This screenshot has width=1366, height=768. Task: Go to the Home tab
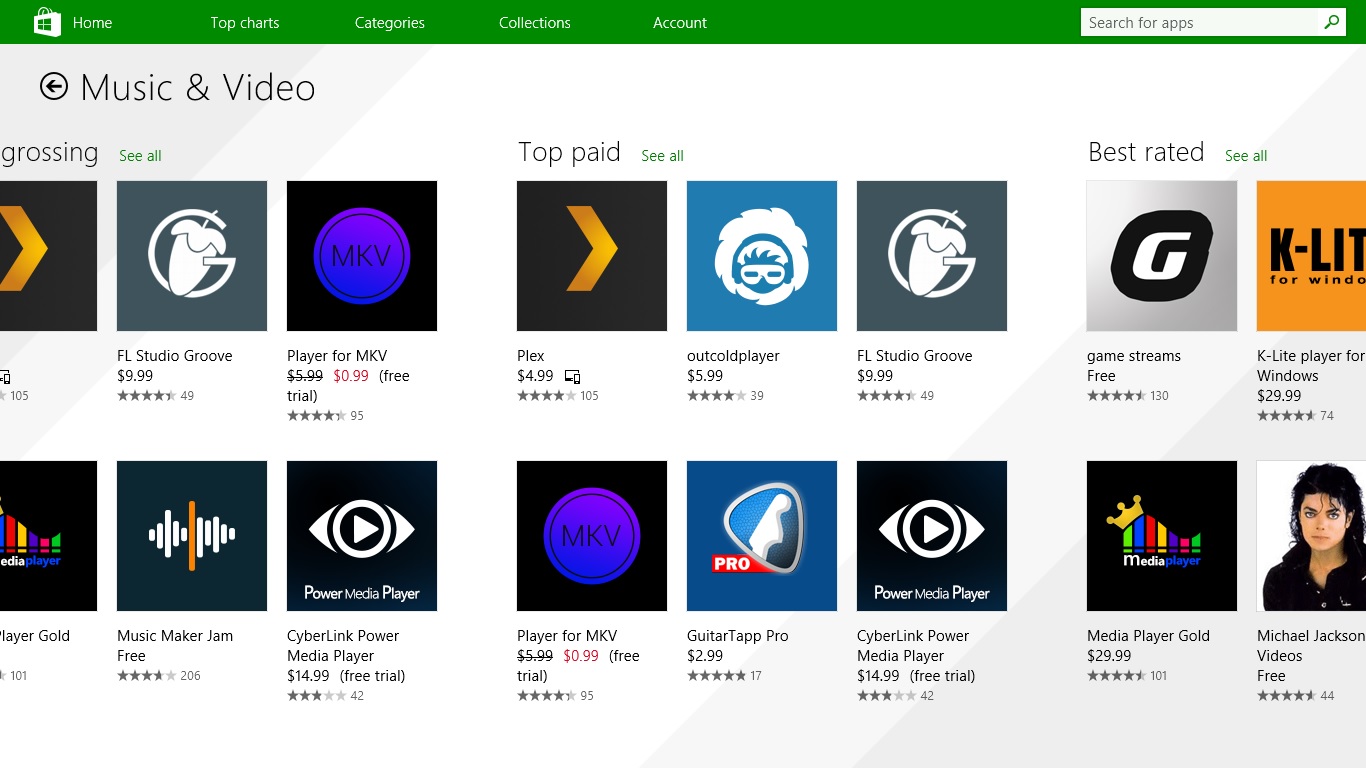[92, 22]
